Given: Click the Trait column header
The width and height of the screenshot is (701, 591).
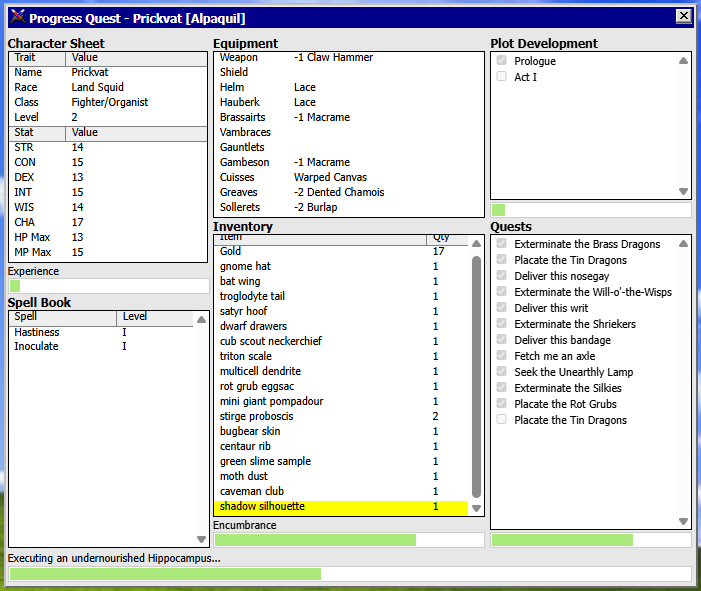Looking at the screenshot, I should [38, 58].
